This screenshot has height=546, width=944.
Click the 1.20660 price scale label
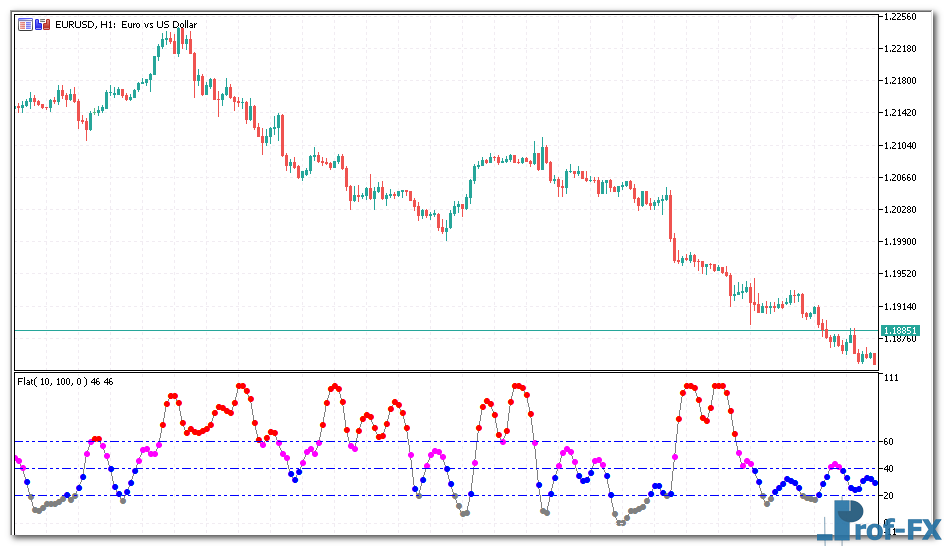(900, 178)
